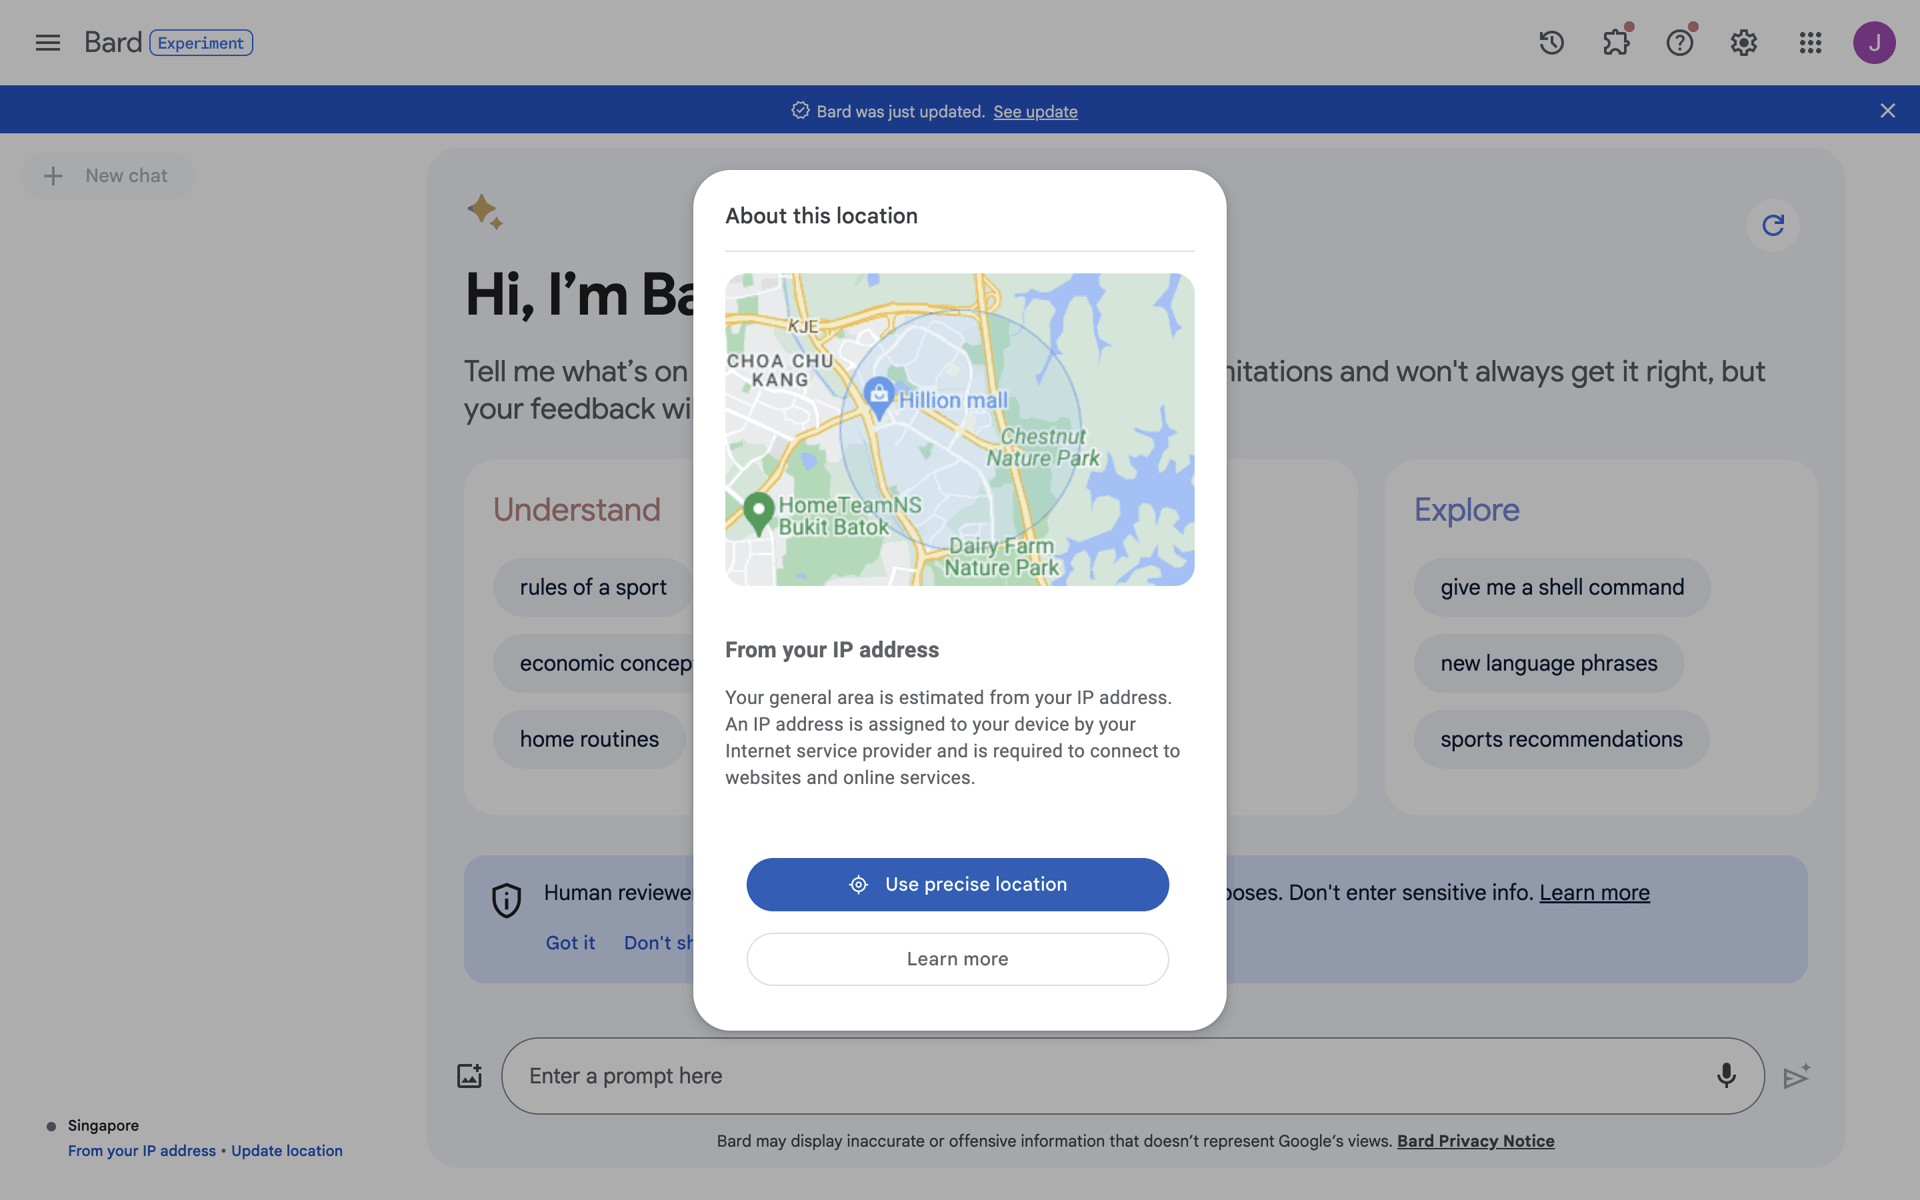Open Learn more in privacy banner
The image size is (1920, 1200).
(x=1594, y=892)
